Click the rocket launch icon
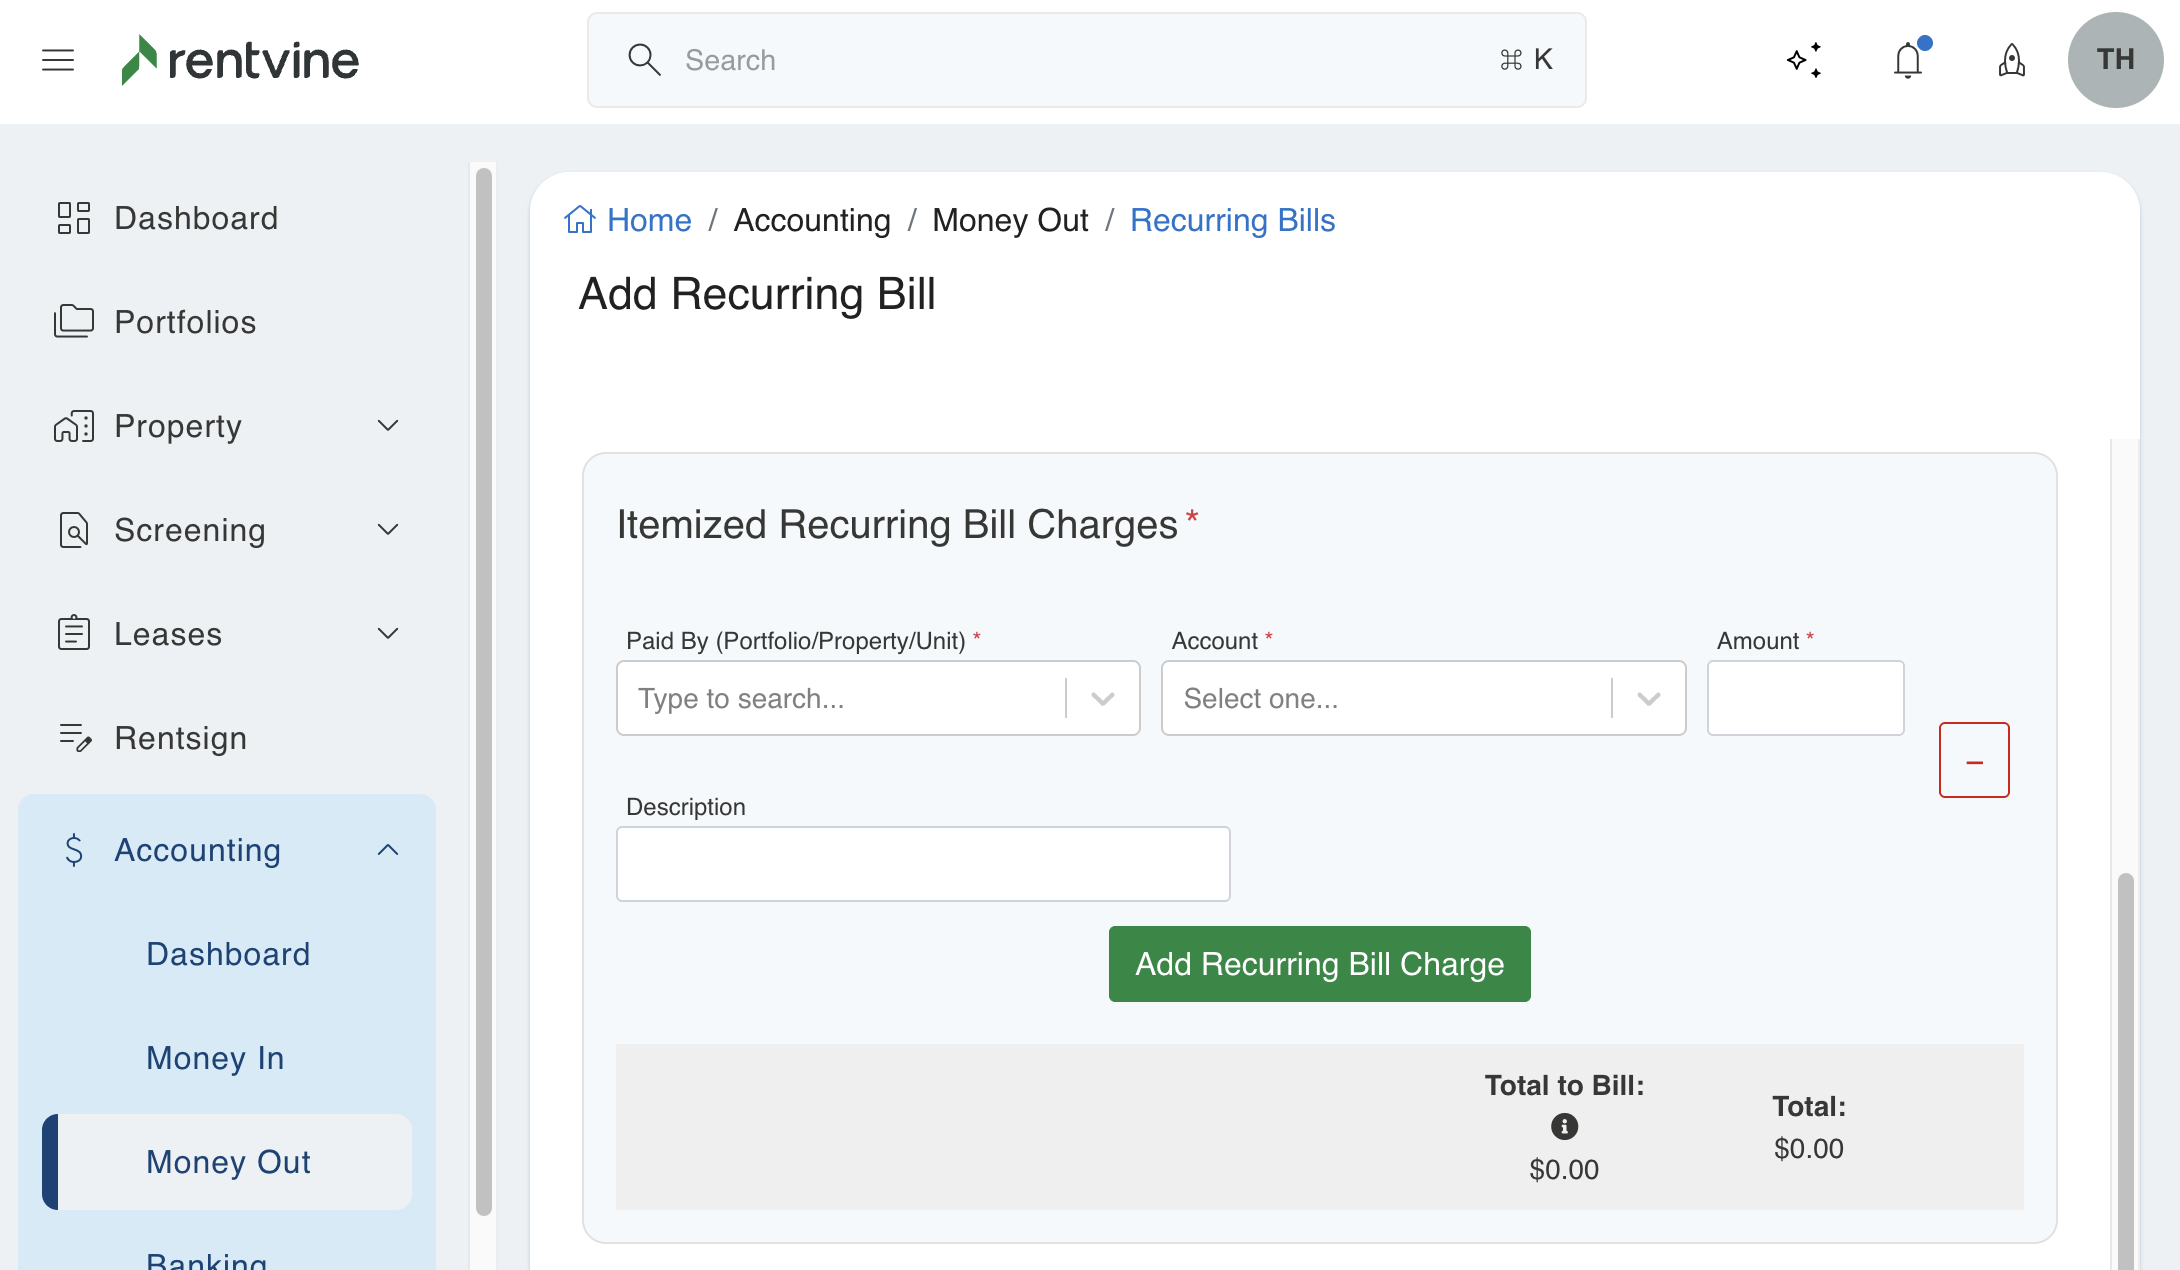 [x=2011, y=60]
